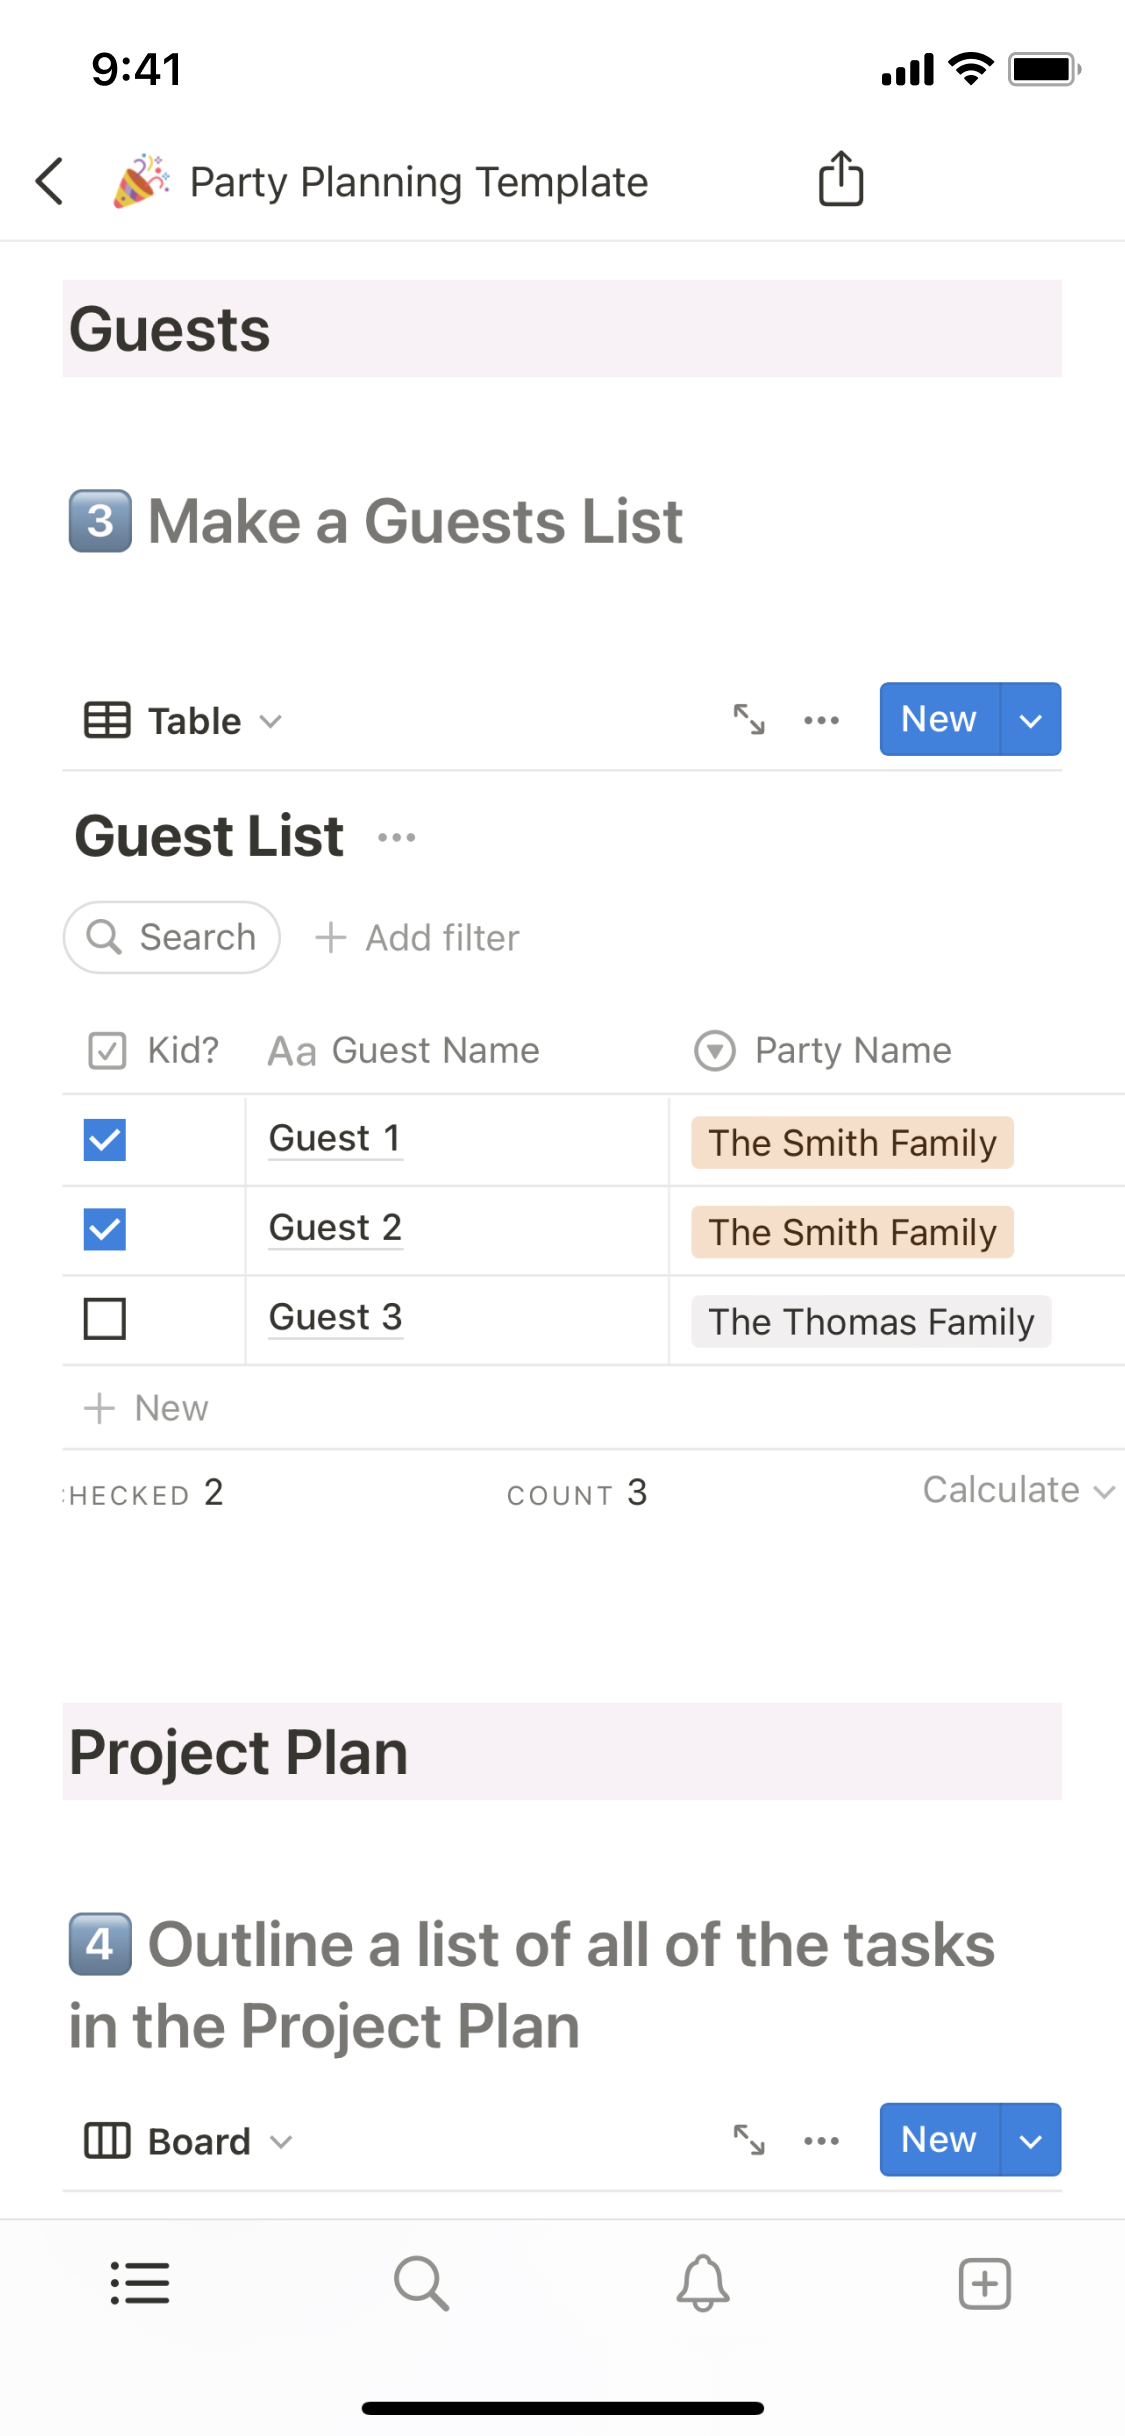The image size is (1125, 2436).
Task: Expand Guest List table to full screen
Action: tap(749, 719)
